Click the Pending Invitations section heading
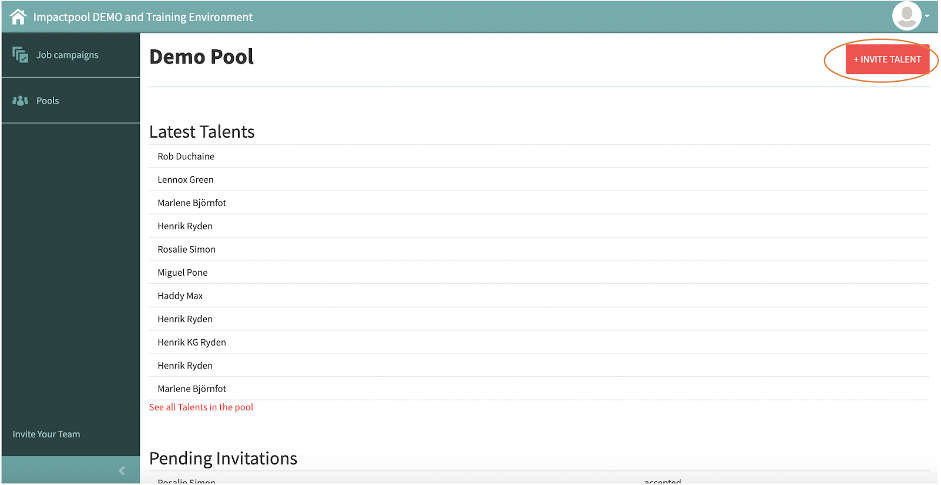 coord(223,459)
